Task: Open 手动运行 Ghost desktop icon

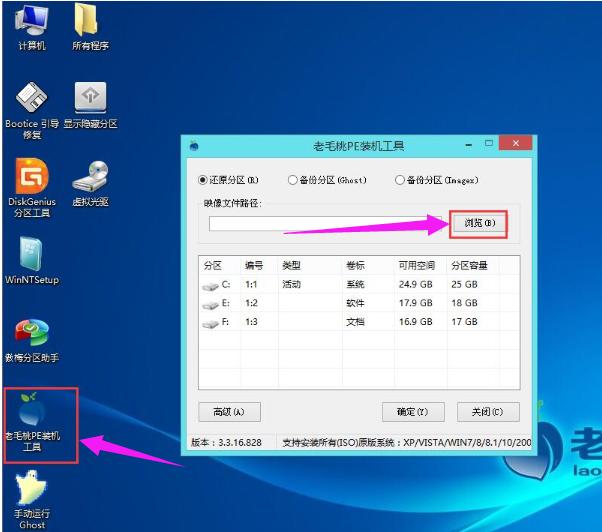Action: click(31, 490)
